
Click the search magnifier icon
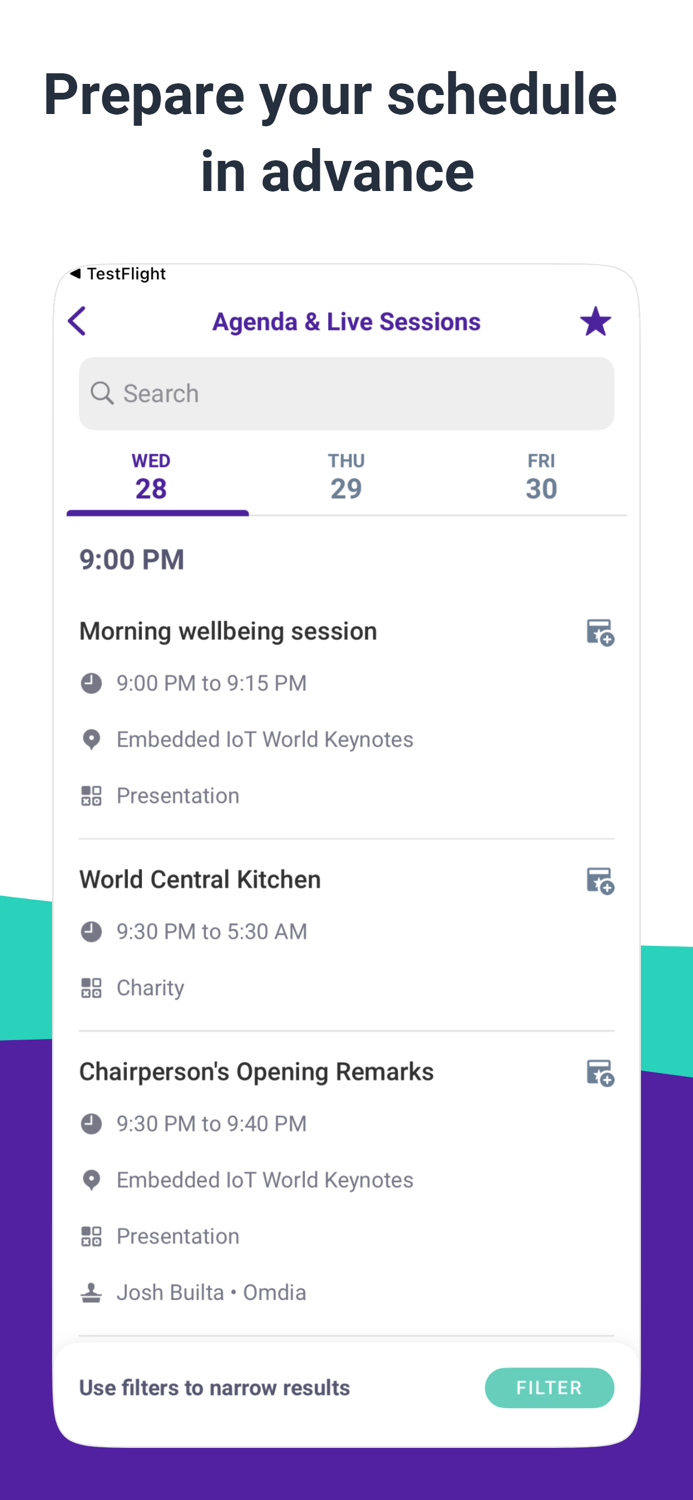[101, 393]
